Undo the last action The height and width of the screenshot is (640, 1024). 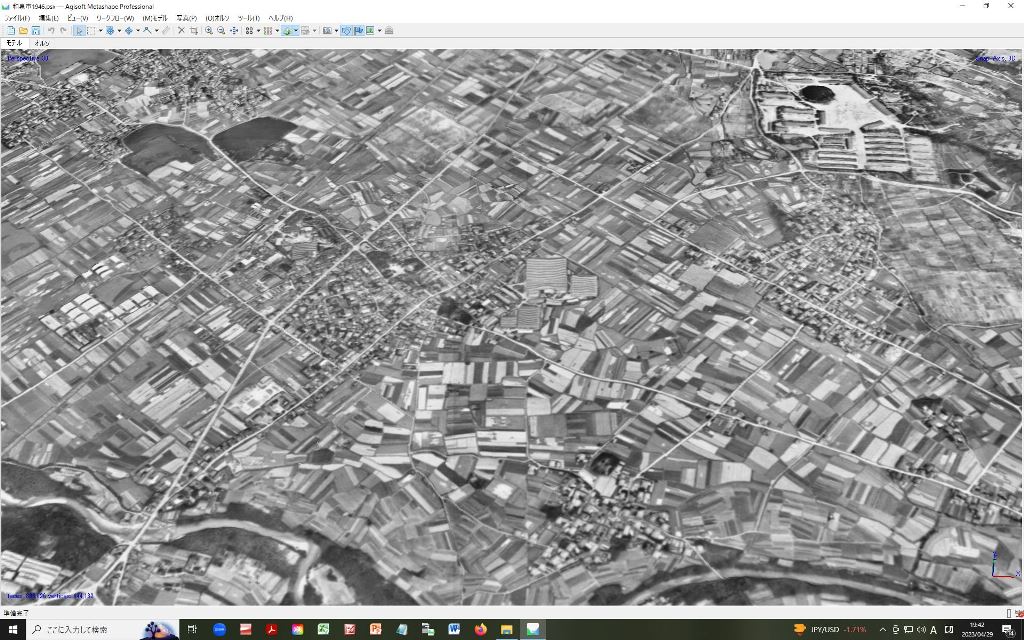(51, 31)
